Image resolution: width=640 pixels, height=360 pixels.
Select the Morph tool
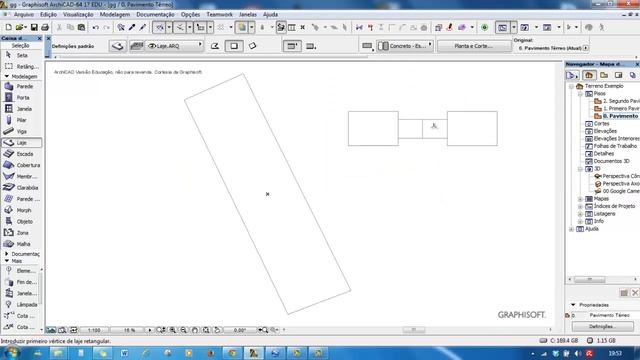tap(21, 210)
